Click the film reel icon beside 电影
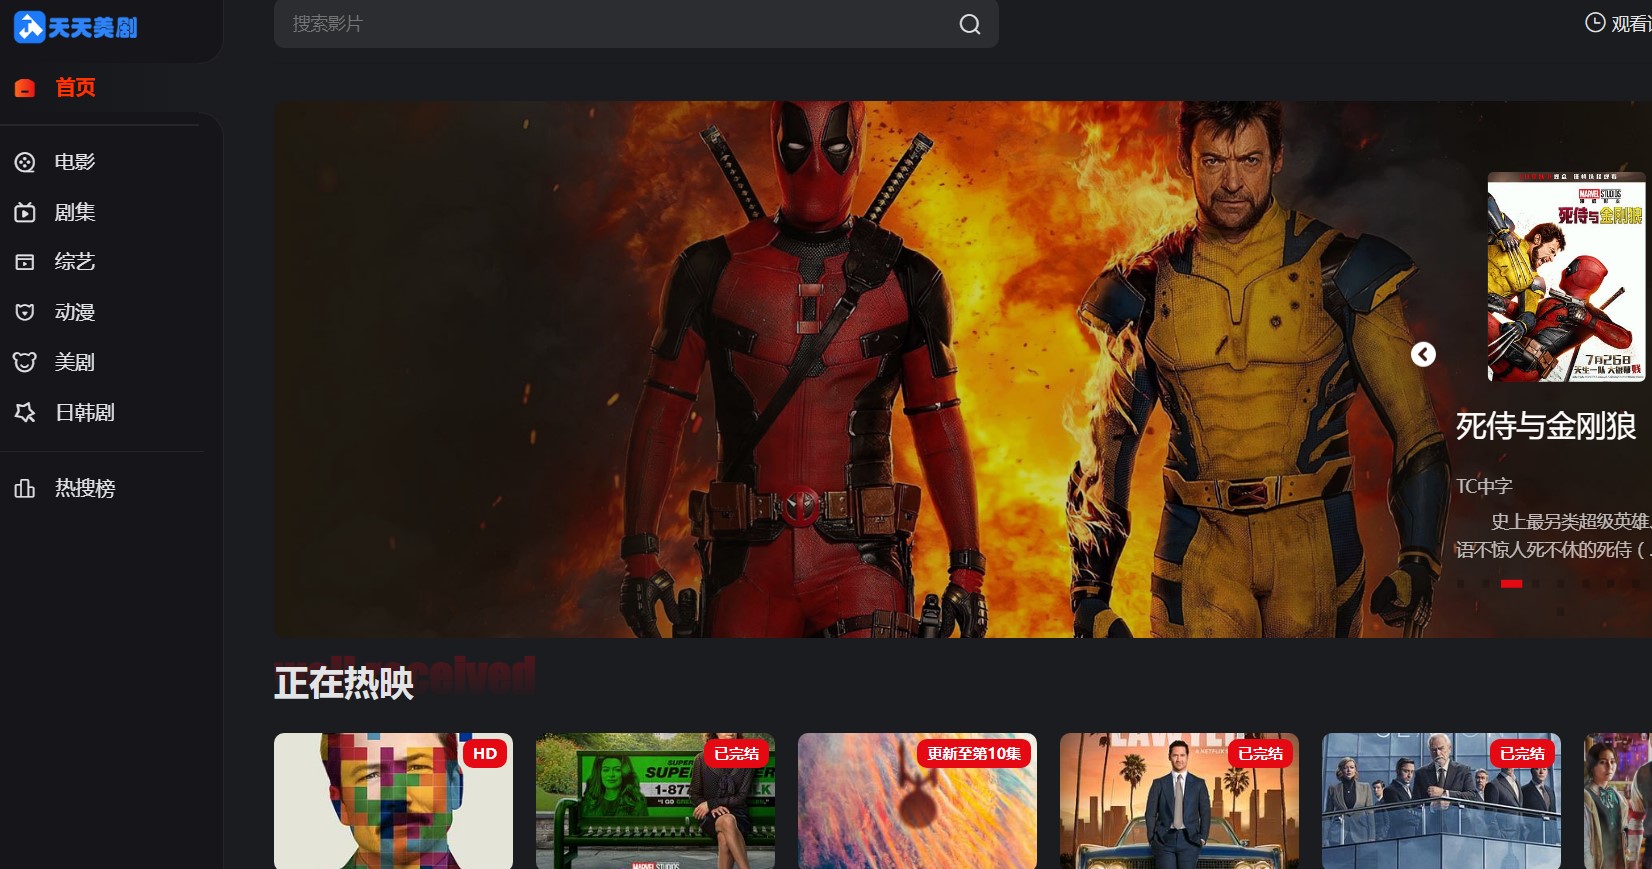 coord(25,162)
